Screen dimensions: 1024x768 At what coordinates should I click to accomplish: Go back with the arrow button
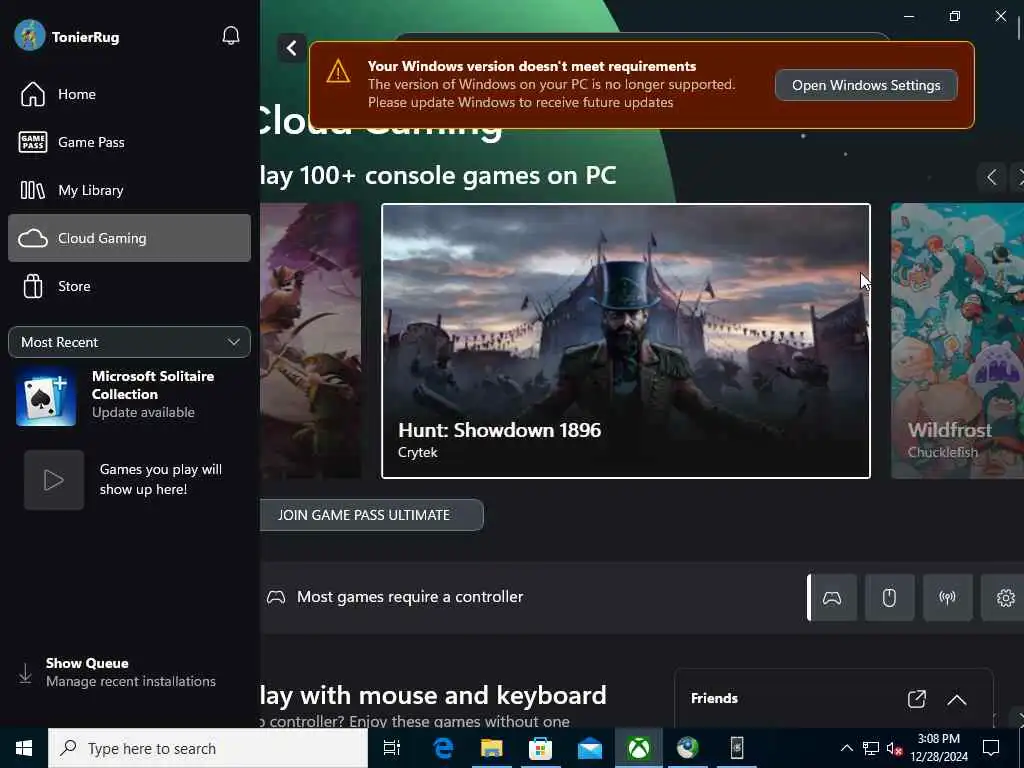(291, 48)
